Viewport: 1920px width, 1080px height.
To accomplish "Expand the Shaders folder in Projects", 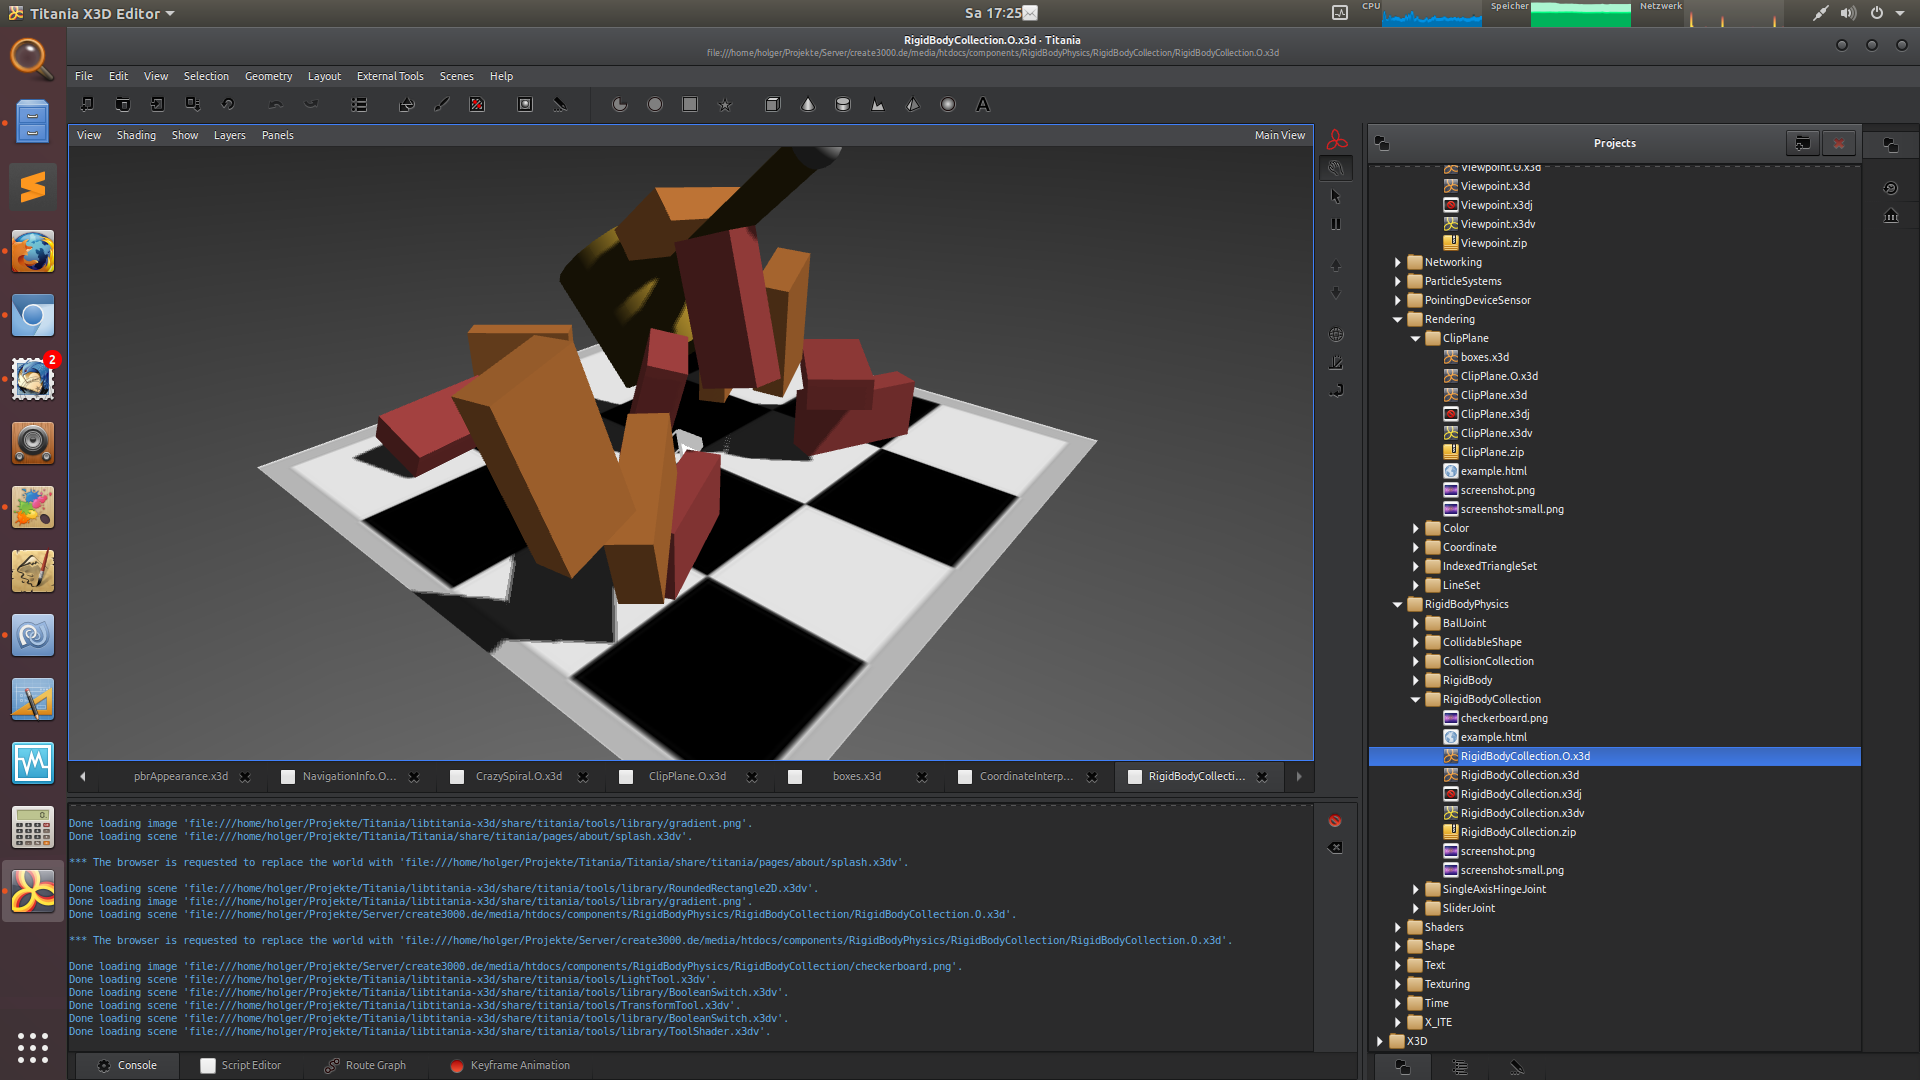I will point(1397,927).
